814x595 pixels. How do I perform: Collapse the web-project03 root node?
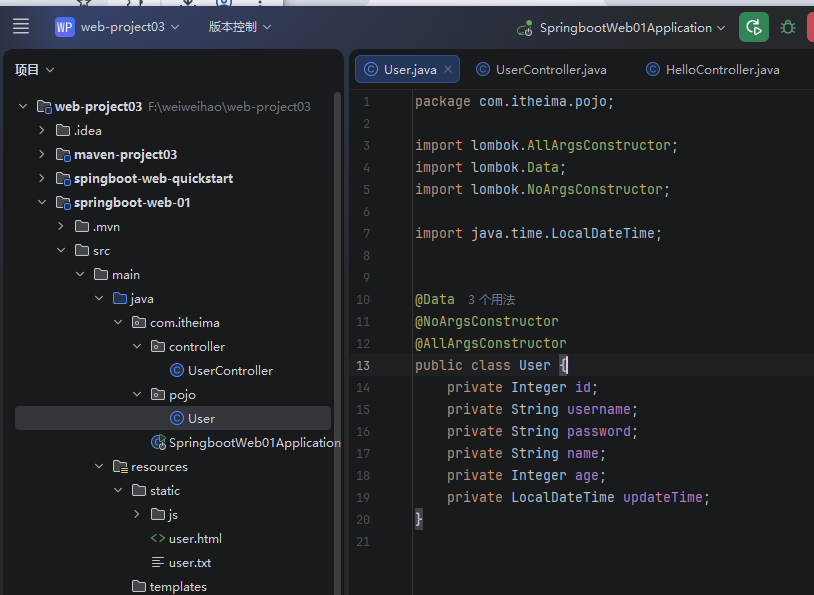pyautogui.click(x=23, y=106)
